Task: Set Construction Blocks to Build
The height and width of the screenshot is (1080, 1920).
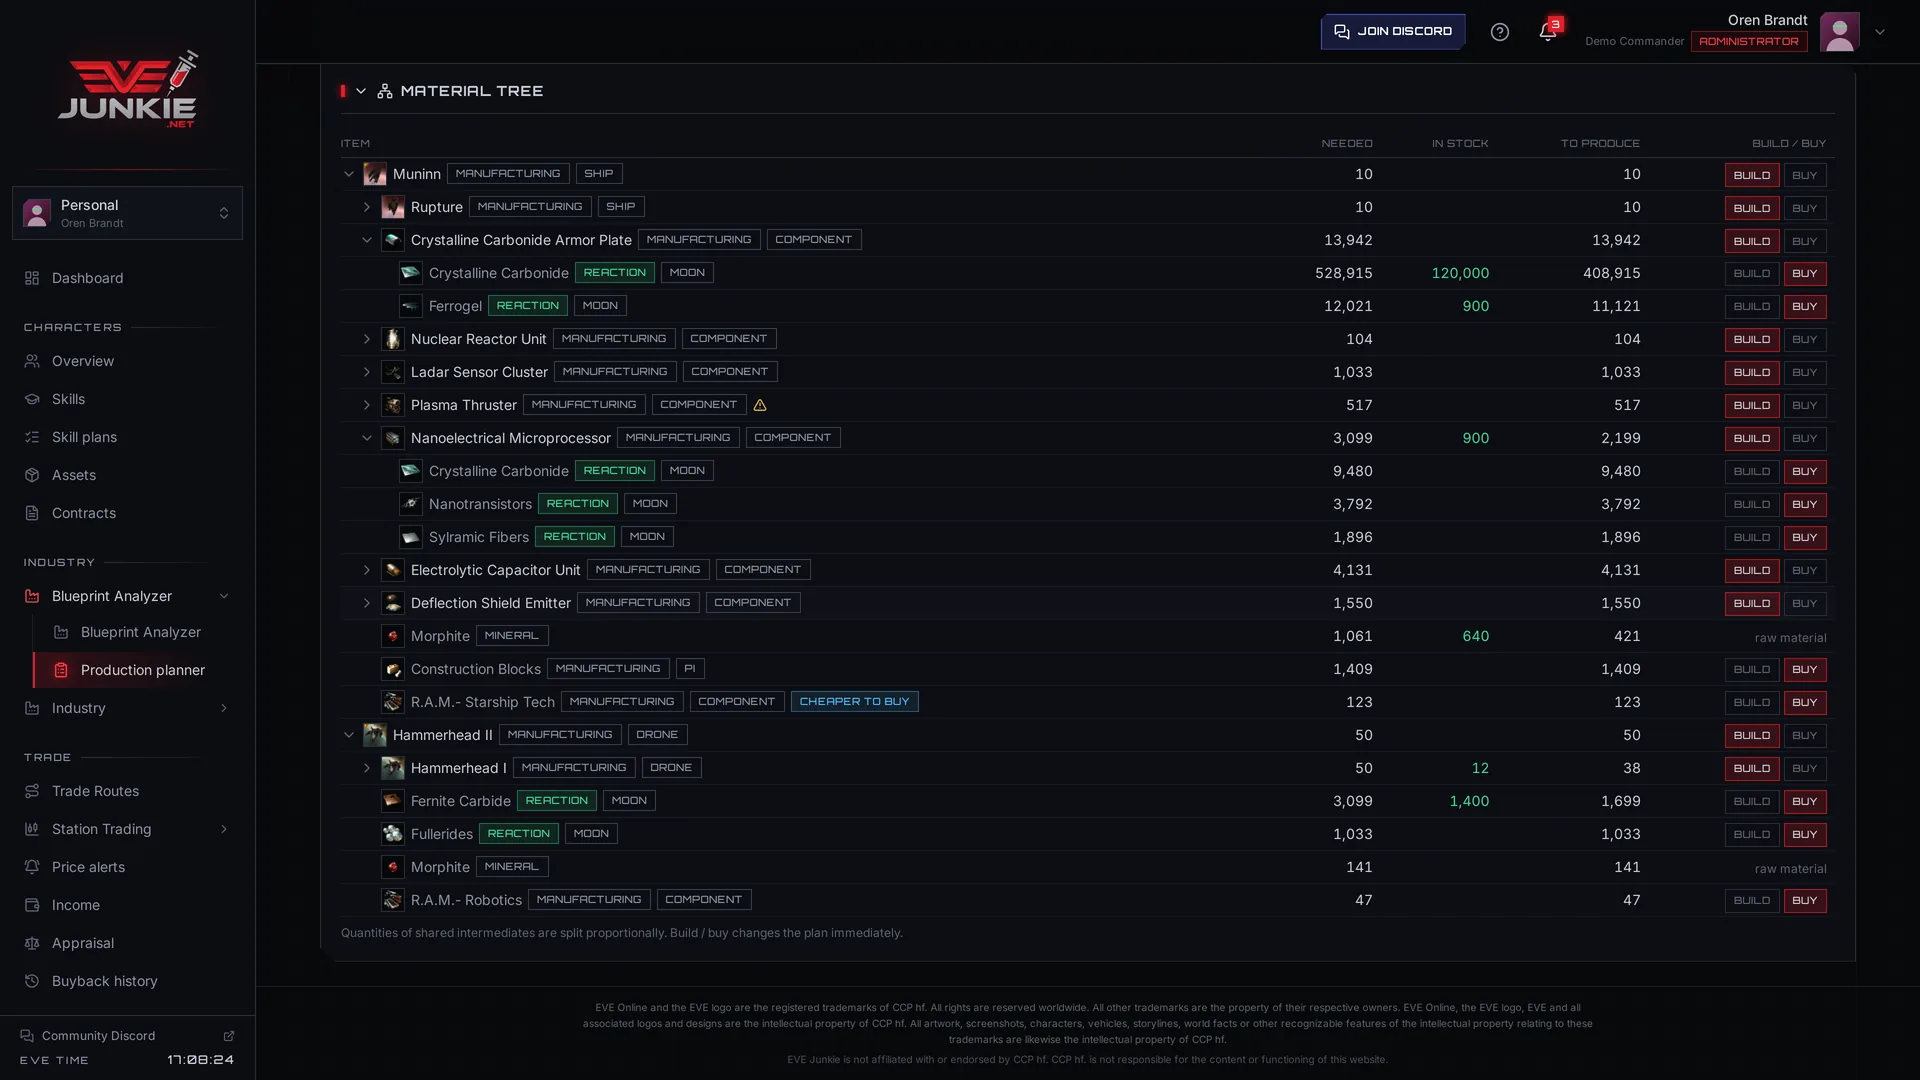Action: pos(1752,670)
